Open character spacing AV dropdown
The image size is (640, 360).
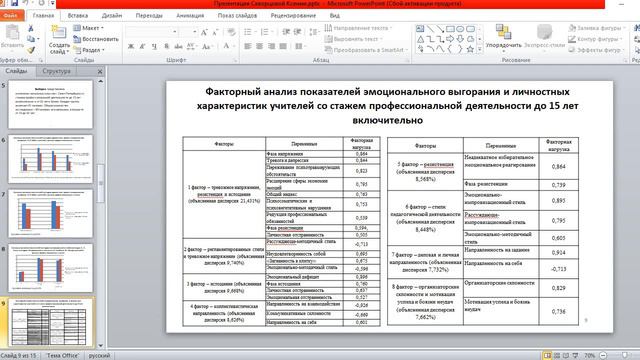pyautogui.click(x=191, y=47)
